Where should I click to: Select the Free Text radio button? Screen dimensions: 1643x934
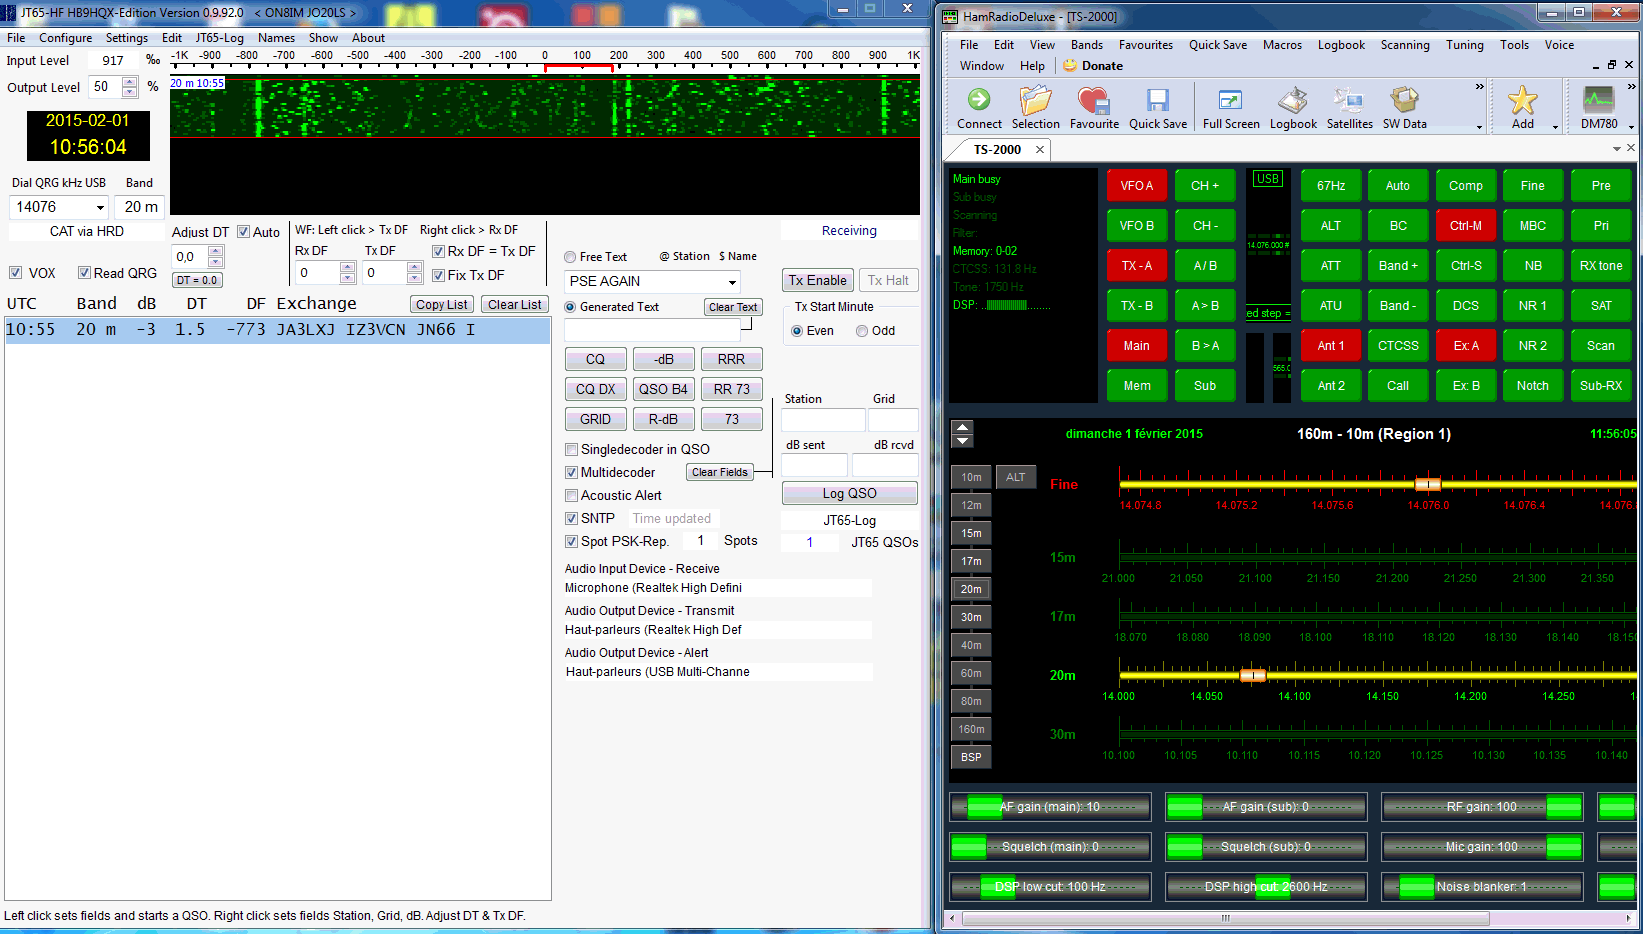[x=570, y=257]
